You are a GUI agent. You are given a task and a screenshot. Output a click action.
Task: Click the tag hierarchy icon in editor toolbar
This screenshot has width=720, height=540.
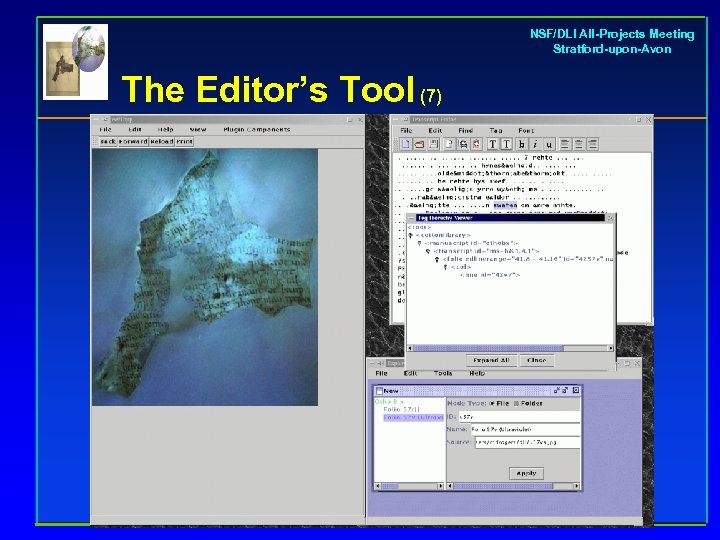click(x=463, y=144)
